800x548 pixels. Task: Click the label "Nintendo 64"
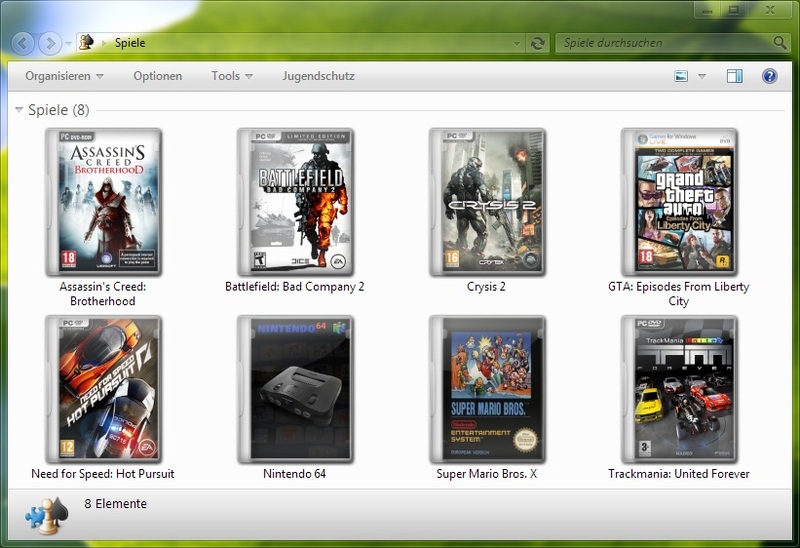pos(294,474)
